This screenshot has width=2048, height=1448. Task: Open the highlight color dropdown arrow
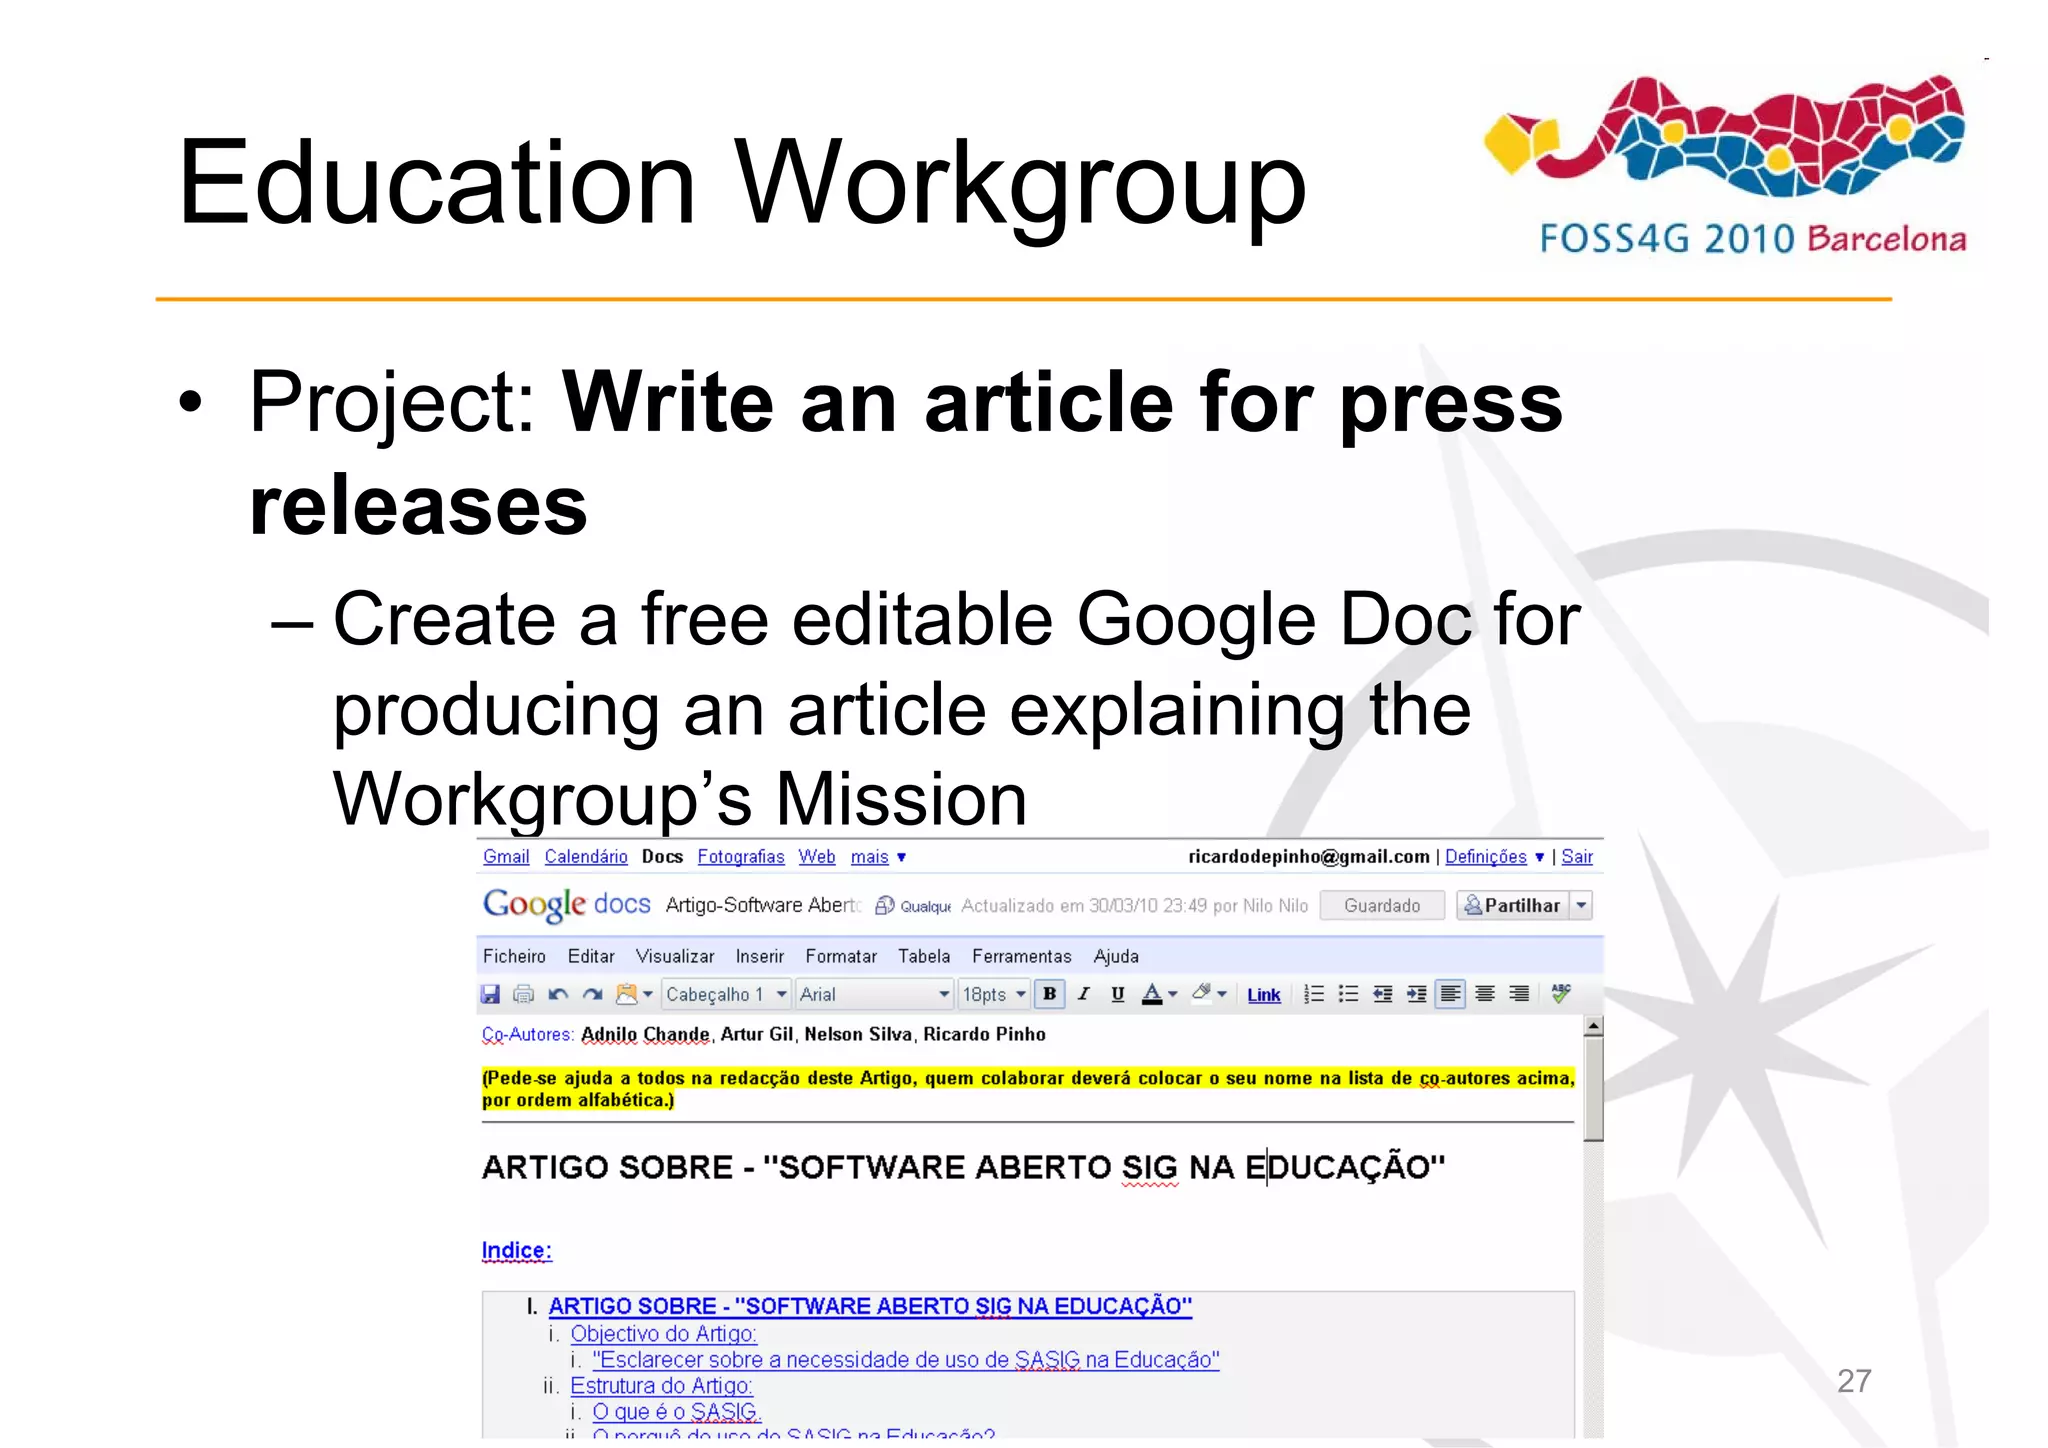pyautogui.click(x=1222, y=994)
